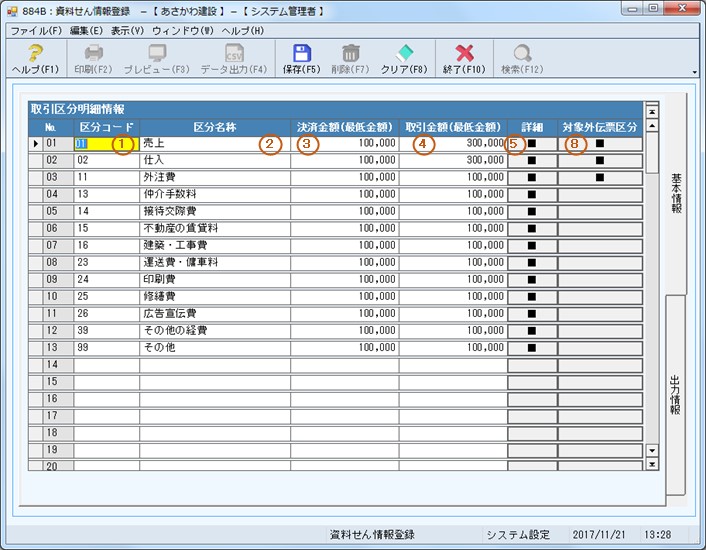The width and height of the screenshot is (706, 550).
Task: Click the 終了(F10) red X icon
Action: (x=465, y=54)
